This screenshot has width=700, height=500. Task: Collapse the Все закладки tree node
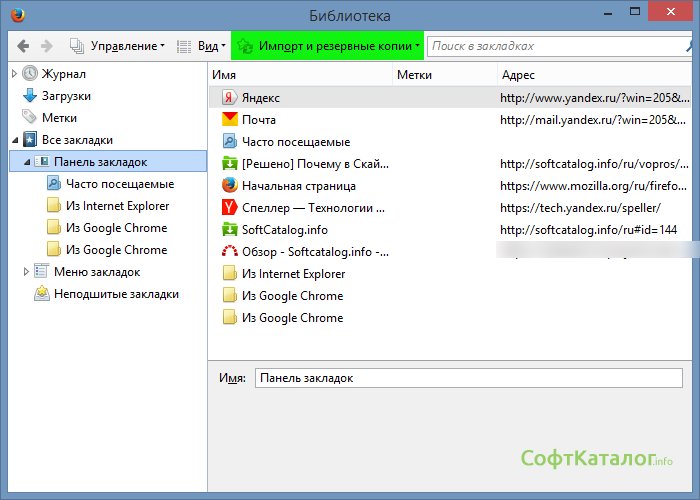pos(14,140)
